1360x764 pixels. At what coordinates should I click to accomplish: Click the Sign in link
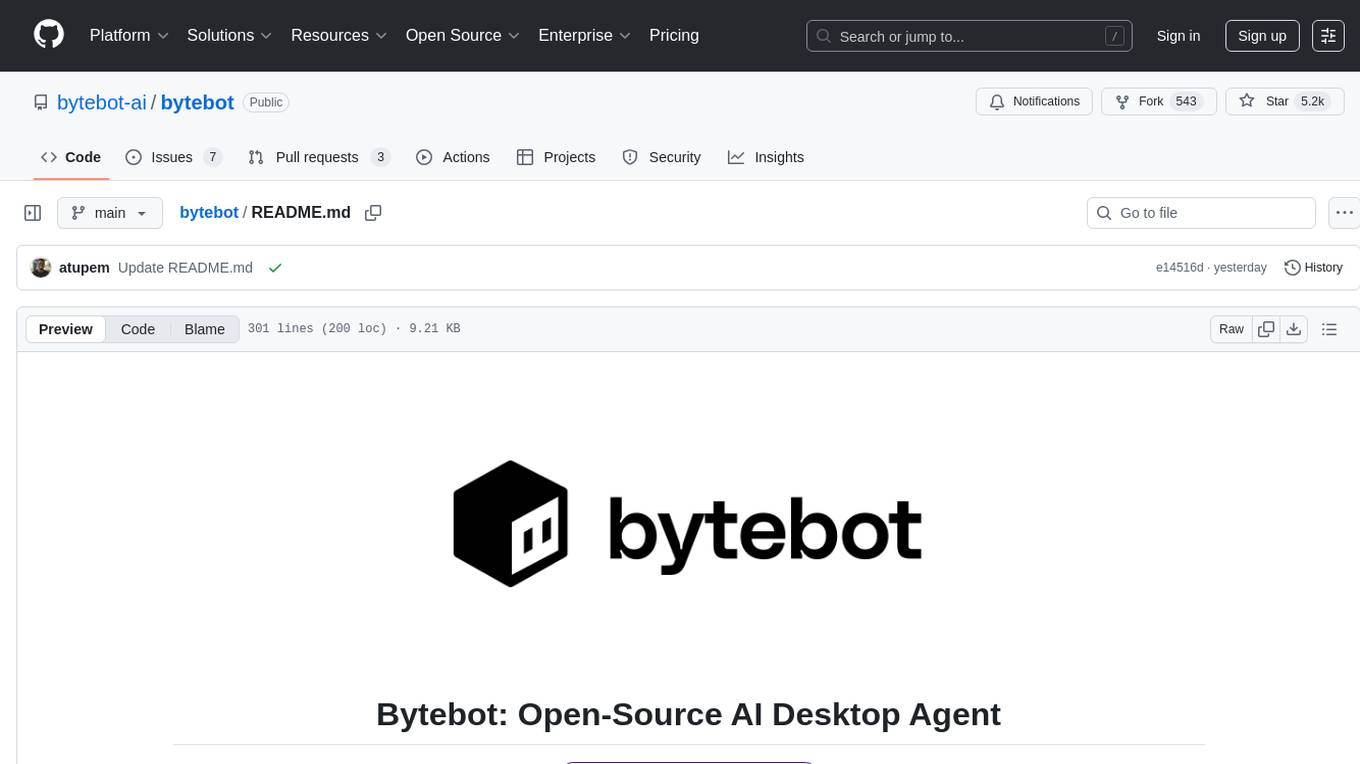click(1178, 36)
